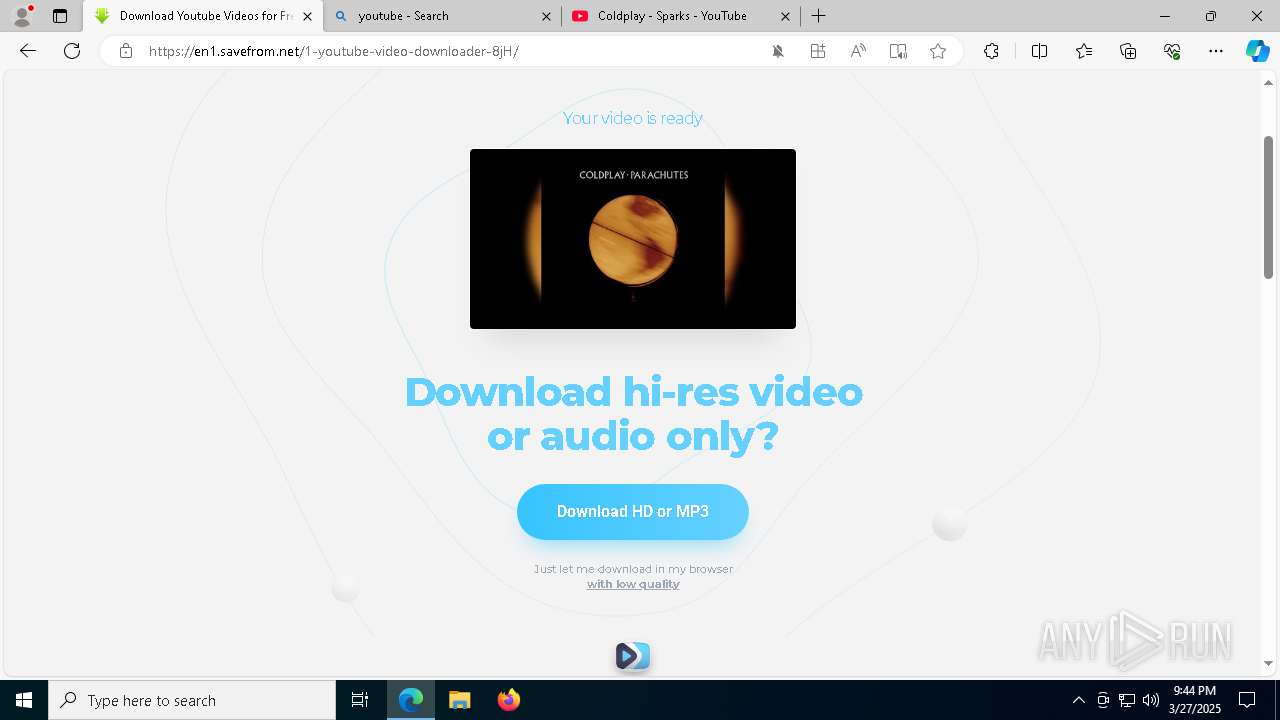Refresh the savefrom.net page
This screenshot has height=720, width=1280.
[72, 51]
